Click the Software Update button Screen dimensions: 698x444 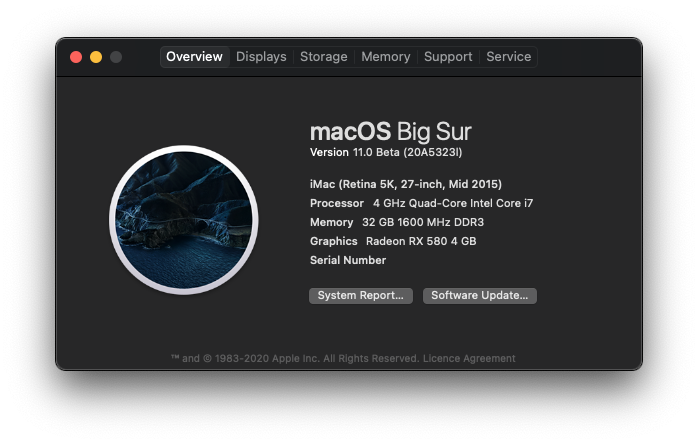pos(480,296)
